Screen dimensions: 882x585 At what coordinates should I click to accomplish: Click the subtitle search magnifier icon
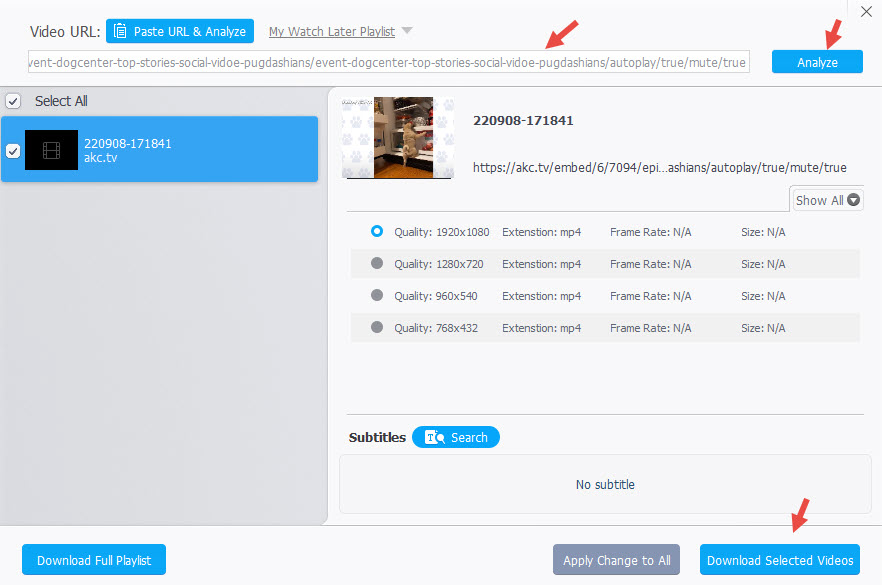pyautogui.click(x=434, y=437)
